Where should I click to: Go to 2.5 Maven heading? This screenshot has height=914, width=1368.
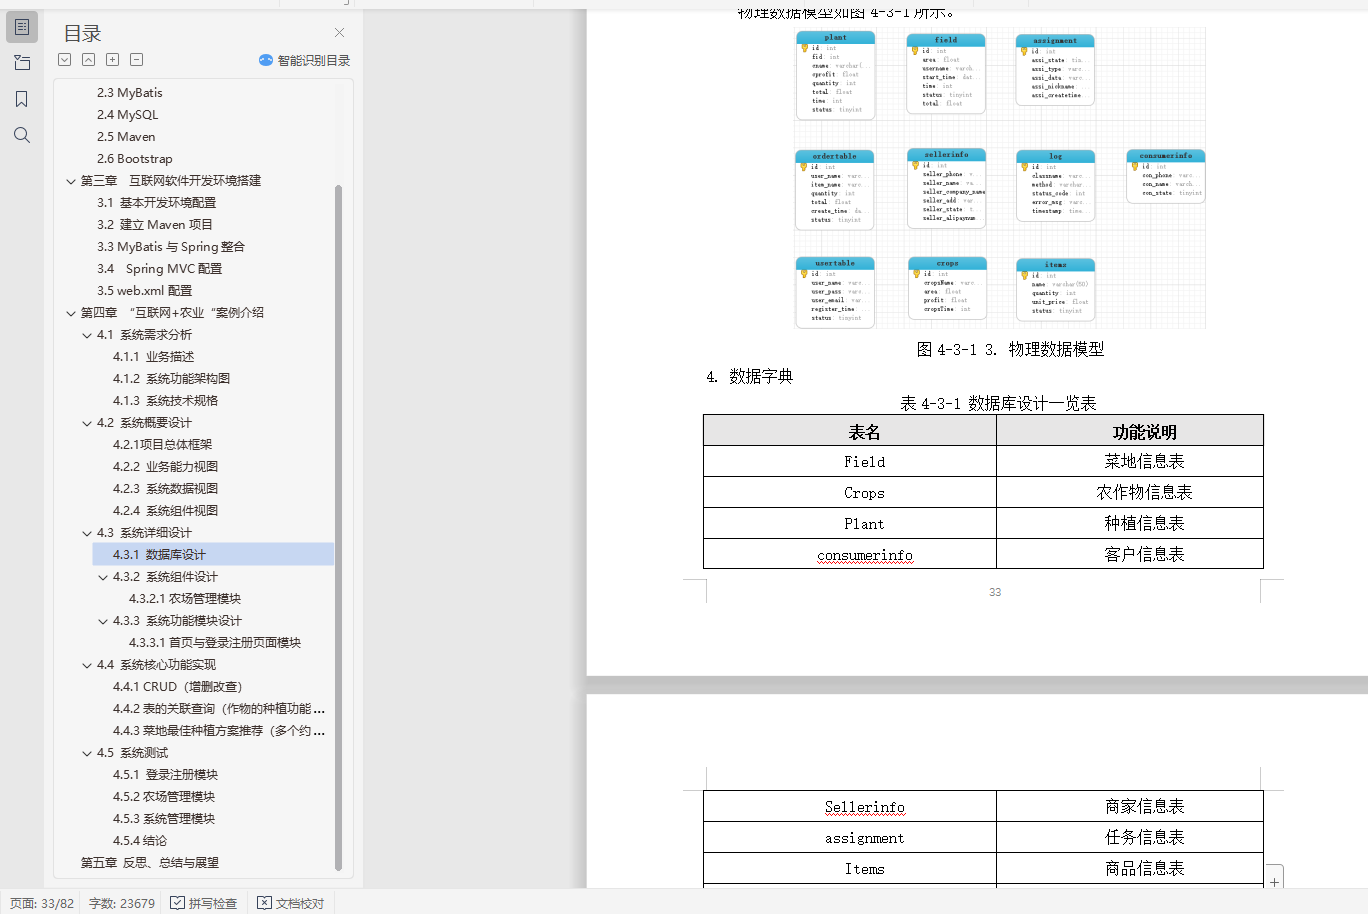(126, 137)
